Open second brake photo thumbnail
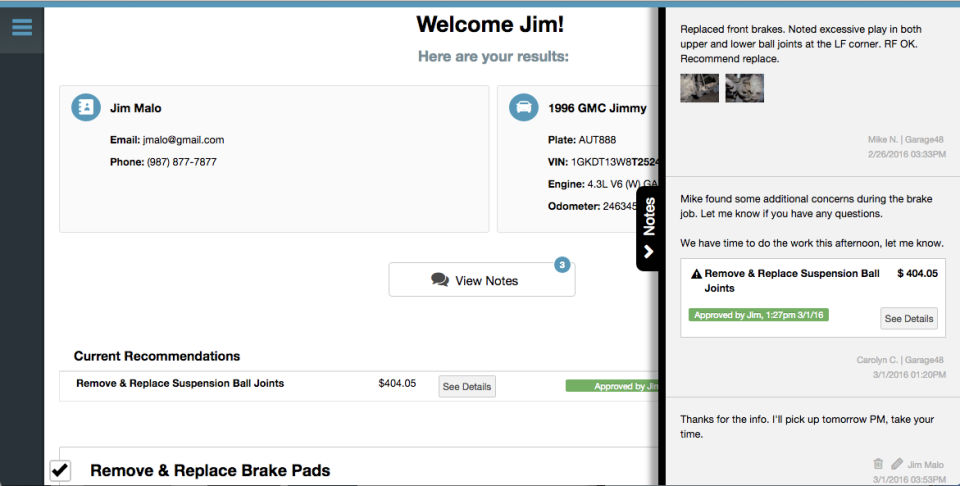This screenshot has height=486, width=960. (x=744, y=88)
